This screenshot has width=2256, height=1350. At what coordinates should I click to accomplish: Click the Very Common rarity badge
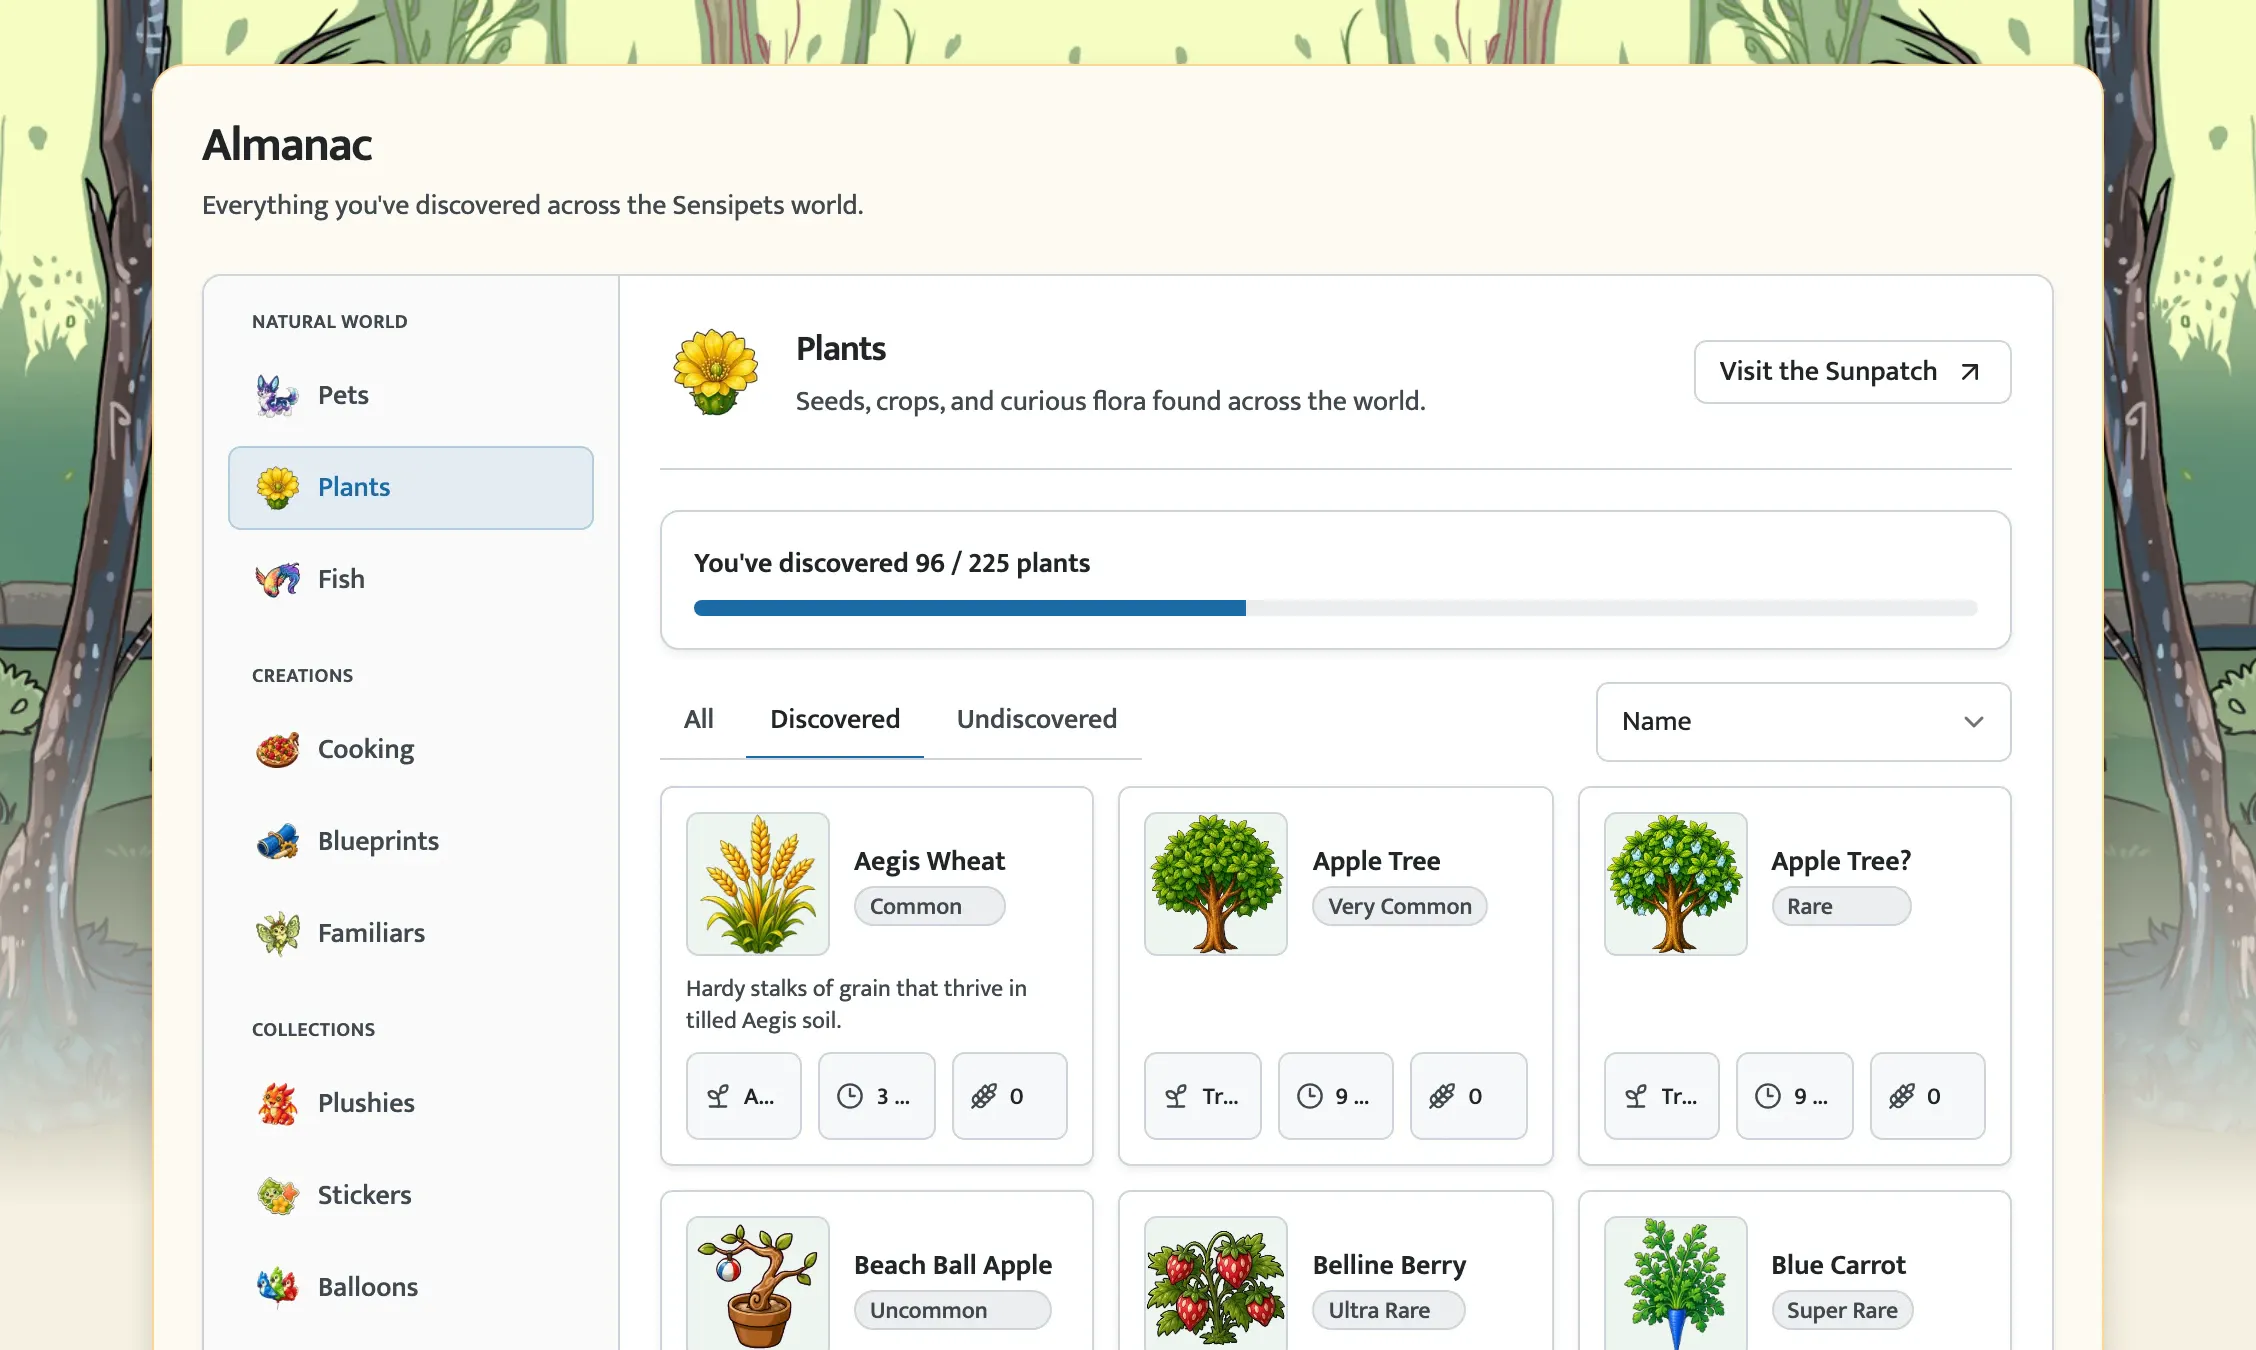[1400, 906]
